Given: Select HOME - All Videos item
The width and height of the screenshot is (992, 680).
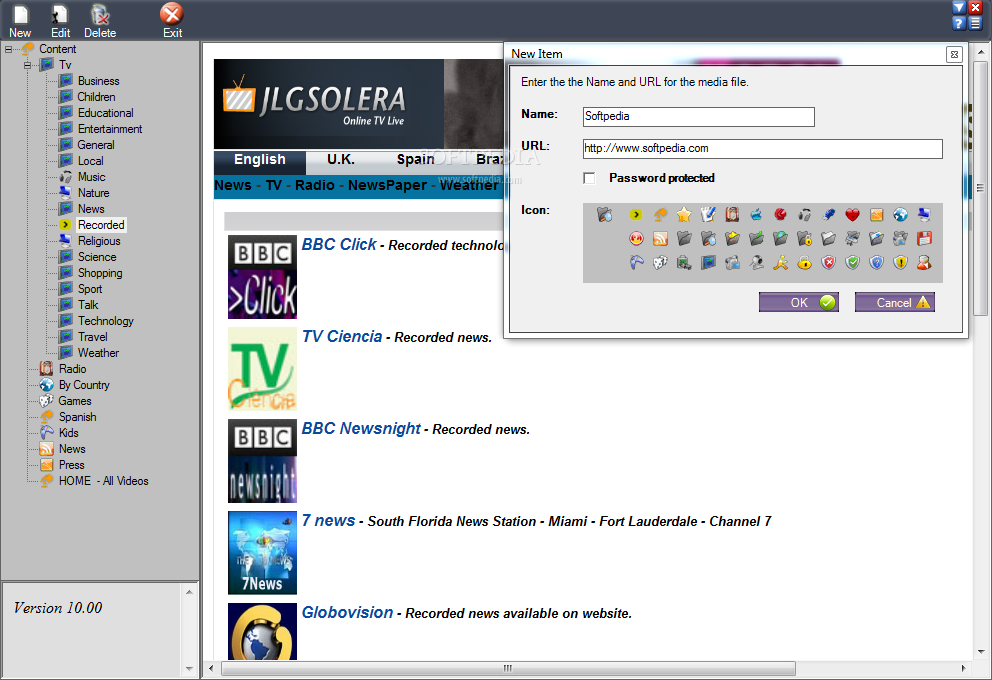Looking at the screenshot, I should tap(104, 481).
